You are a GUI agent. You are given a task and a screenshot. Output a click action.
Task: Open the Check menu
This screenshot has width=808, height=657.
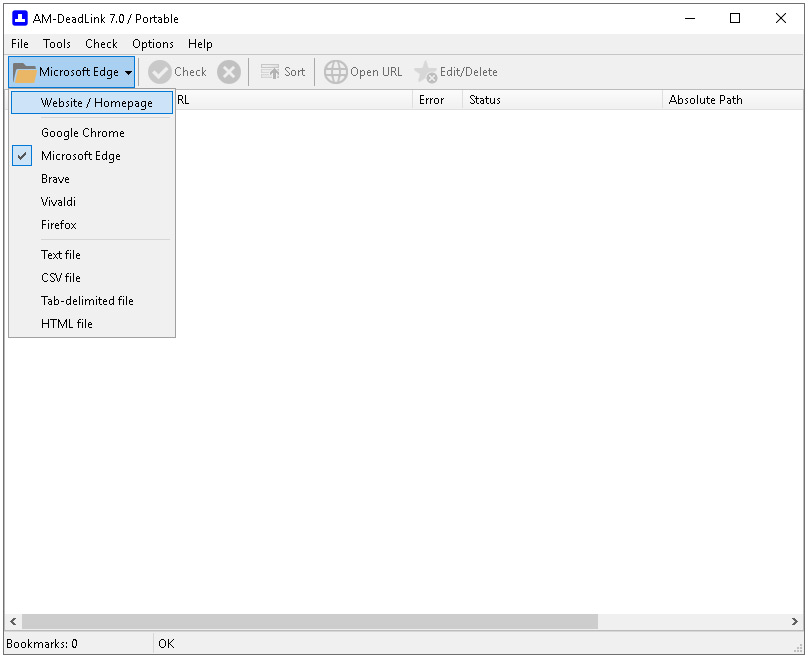click(x=102, y=44)
